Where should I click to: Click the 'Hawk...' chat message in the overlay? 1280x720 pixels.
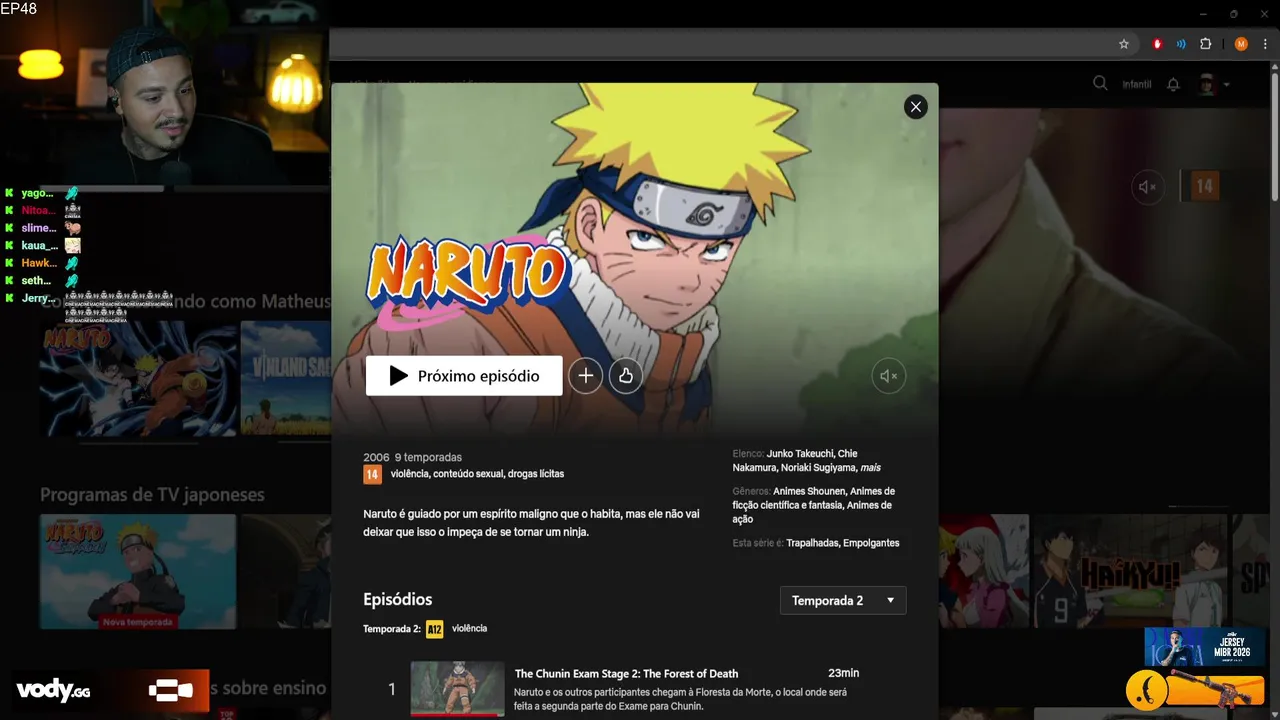pos(40,263)
